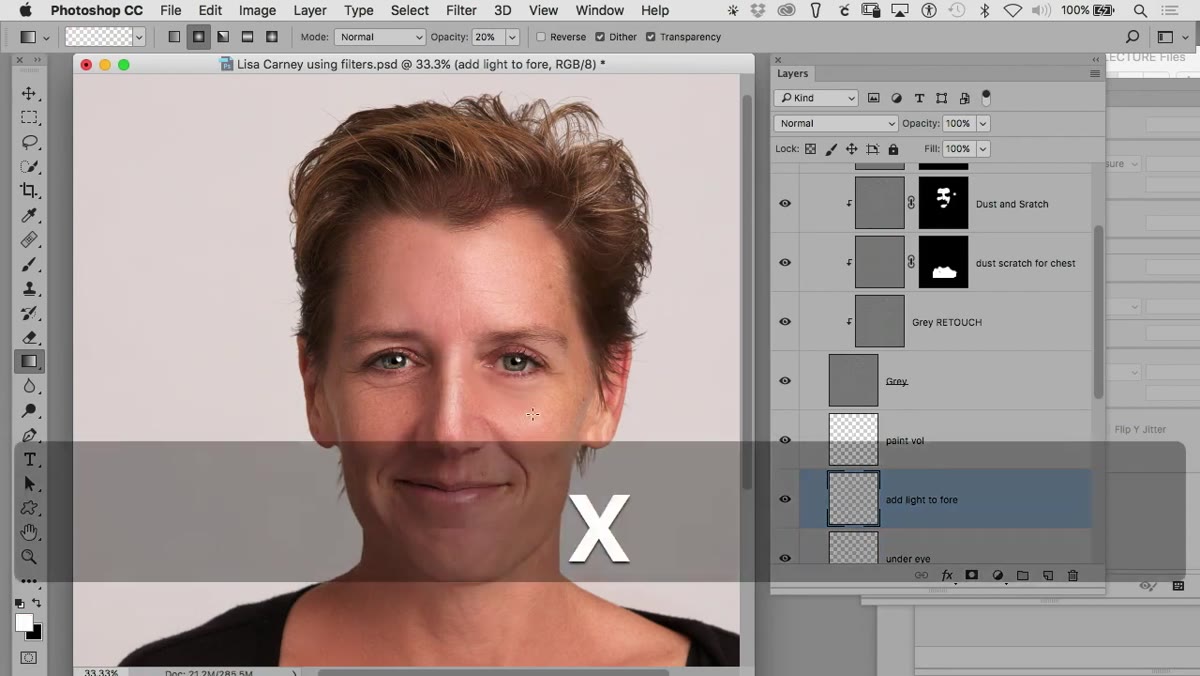The height and width of the screenshot is (676, 1200).
Task: Choose the radial gradient style icon
Action: (x=199, y=37)
